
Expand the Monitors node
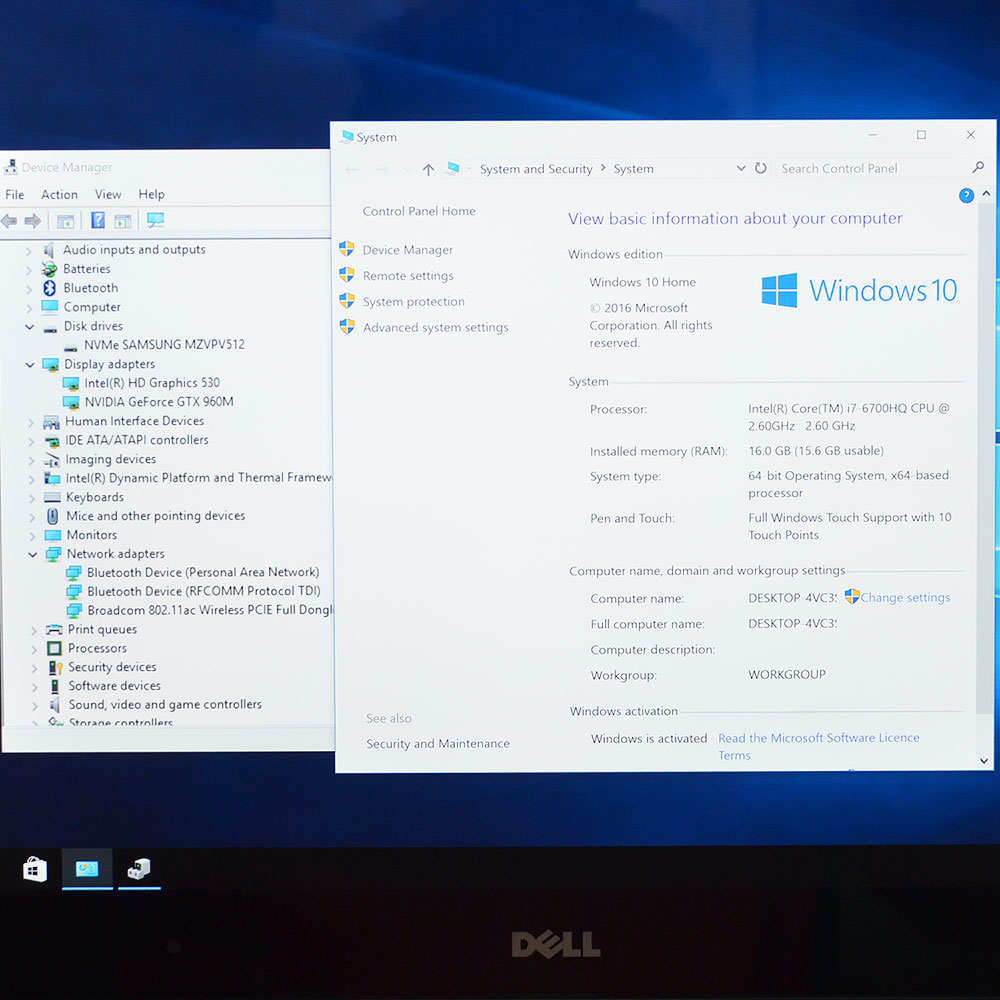tap(33, 536)
